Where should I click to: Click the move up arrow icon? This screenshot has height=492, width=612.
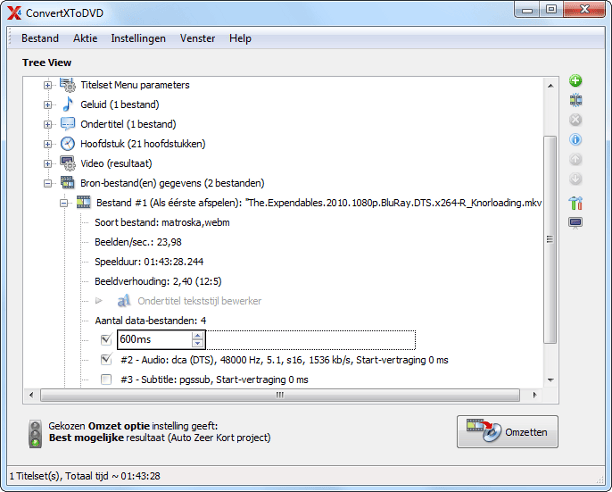(575, 159)
